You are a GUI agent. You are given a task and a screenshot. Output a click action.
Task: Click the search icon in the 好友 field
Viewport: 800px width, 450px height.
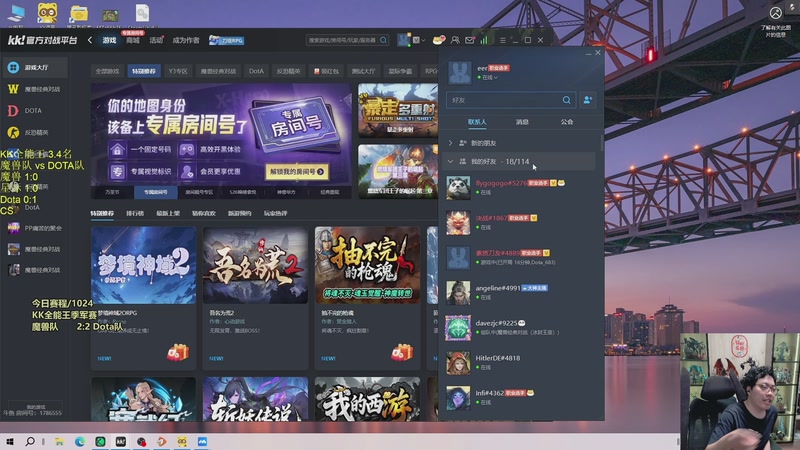tap(566, 100)
